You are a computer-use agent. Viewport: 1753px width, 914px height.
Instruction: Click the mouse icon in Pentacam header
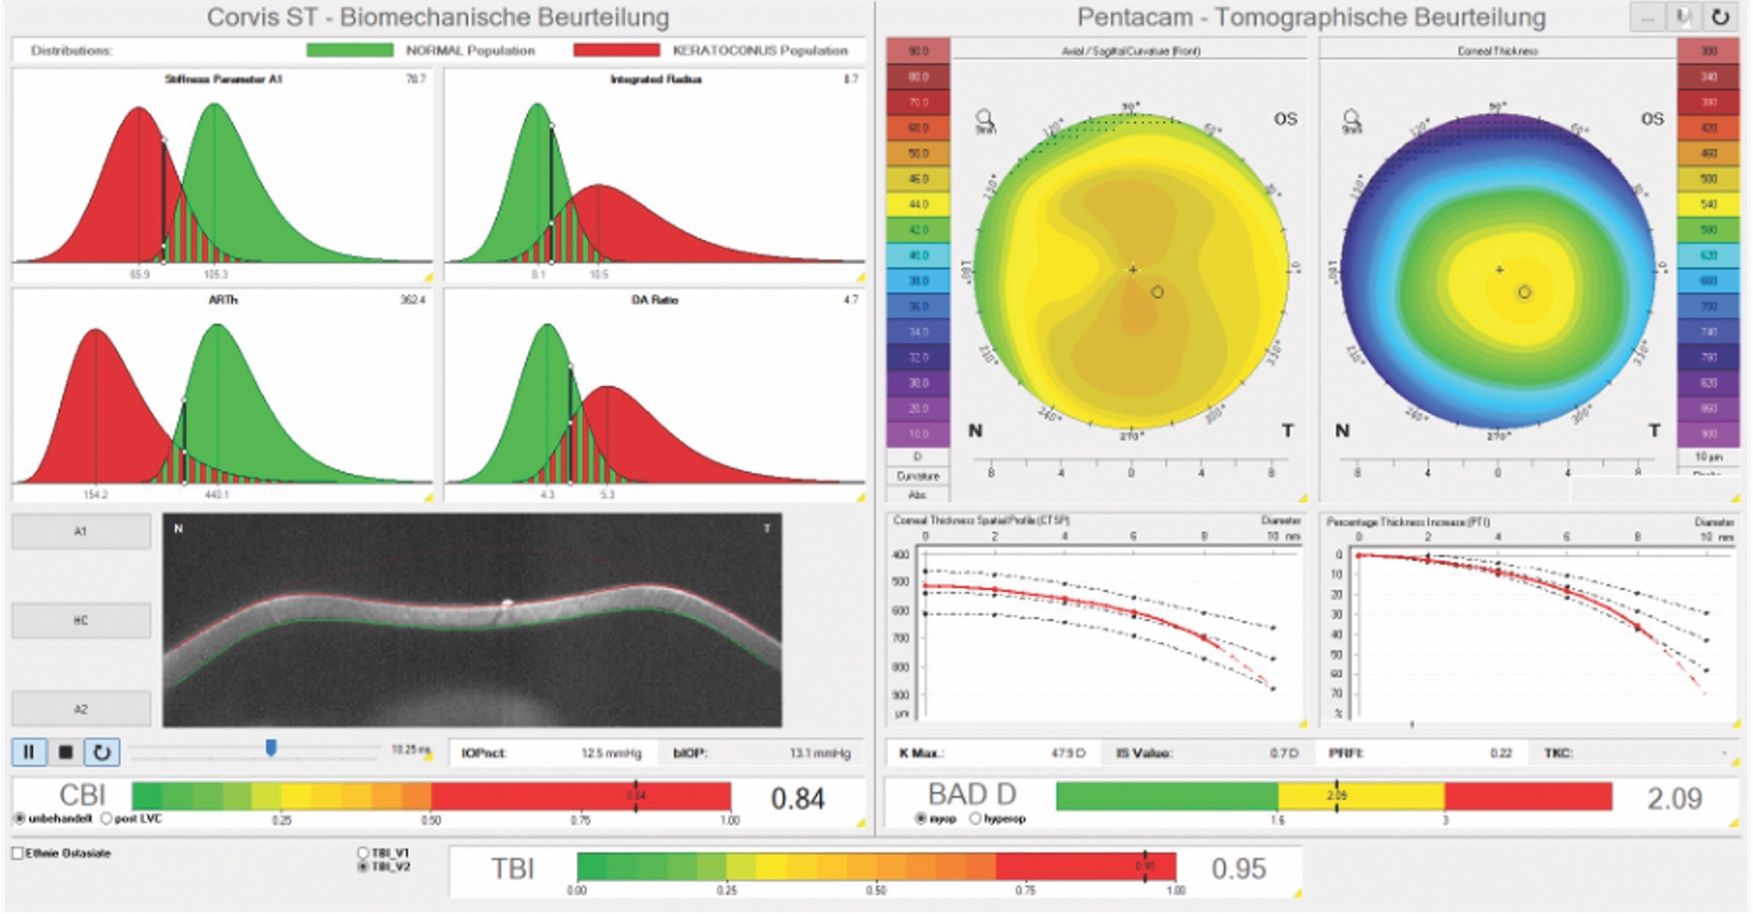[x=1684, y=17]
